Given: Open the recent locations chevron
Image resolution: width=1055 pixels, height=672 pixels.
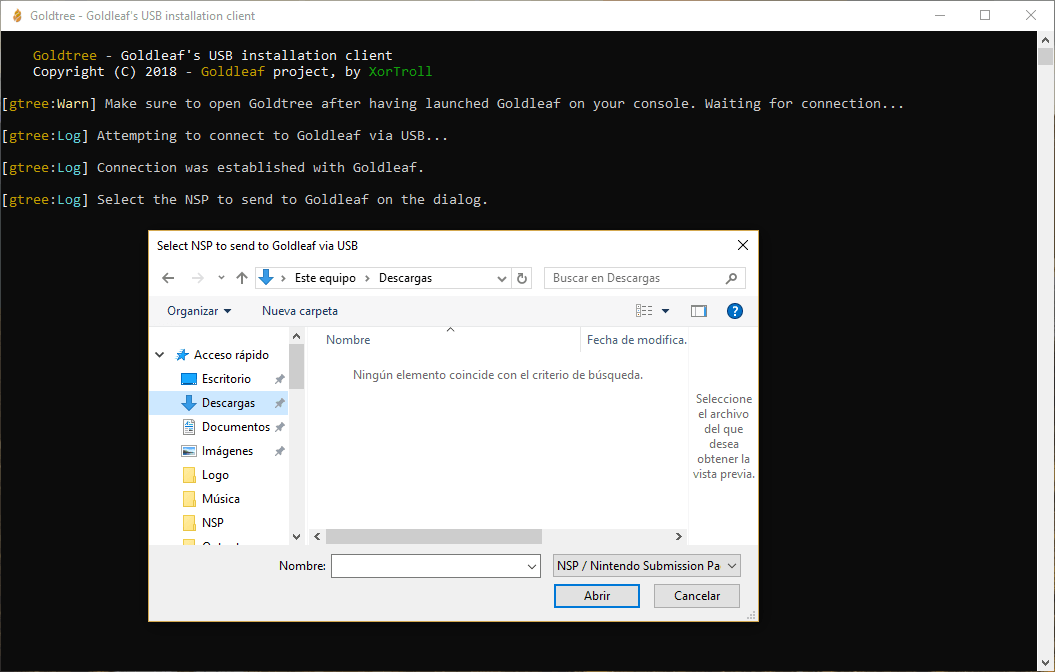Looking at the screenshot, I should tap(221, 278).
